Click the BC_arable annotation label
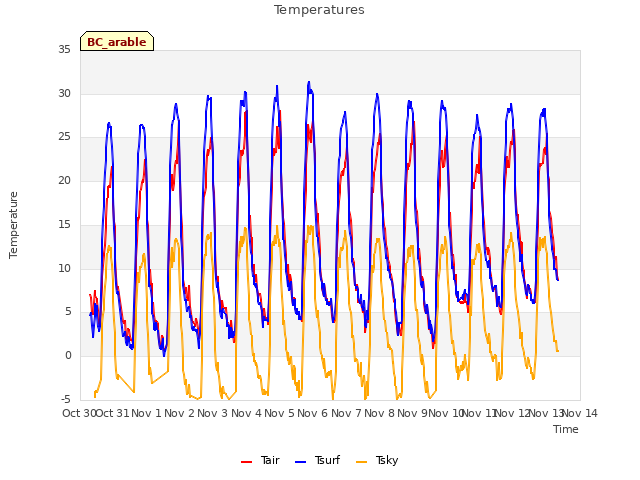The image size is (640, 480). 117,41
